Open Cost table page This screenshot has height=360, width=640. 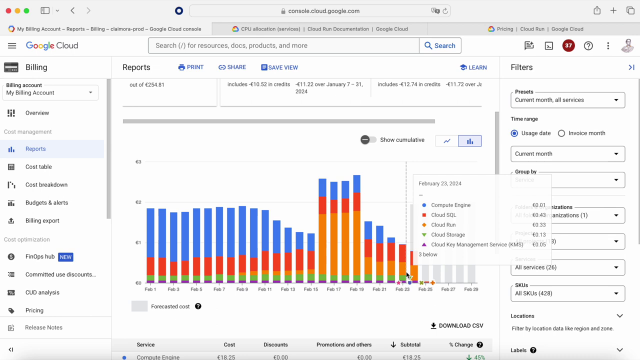click(x=52, y=167)
